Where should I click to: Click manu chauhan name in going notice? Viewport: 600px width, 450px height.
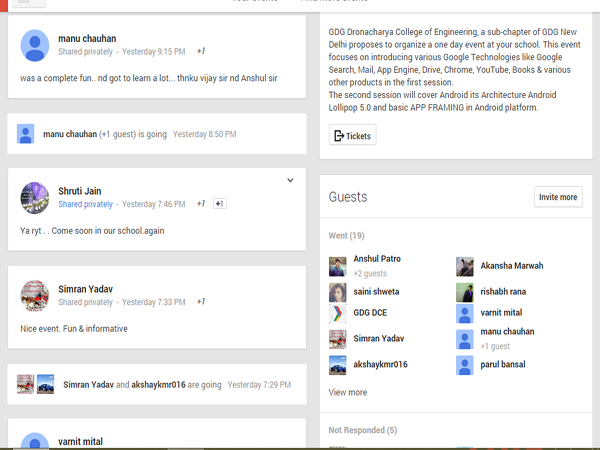coord(70,134)
